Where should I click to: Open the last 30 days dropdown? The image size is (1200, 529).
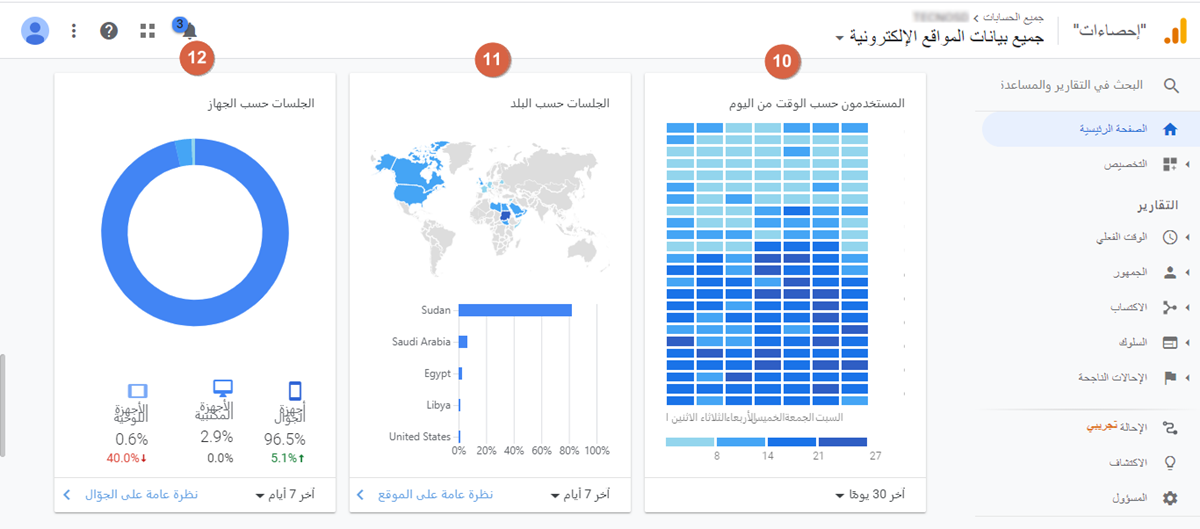[x=870, y=494]
